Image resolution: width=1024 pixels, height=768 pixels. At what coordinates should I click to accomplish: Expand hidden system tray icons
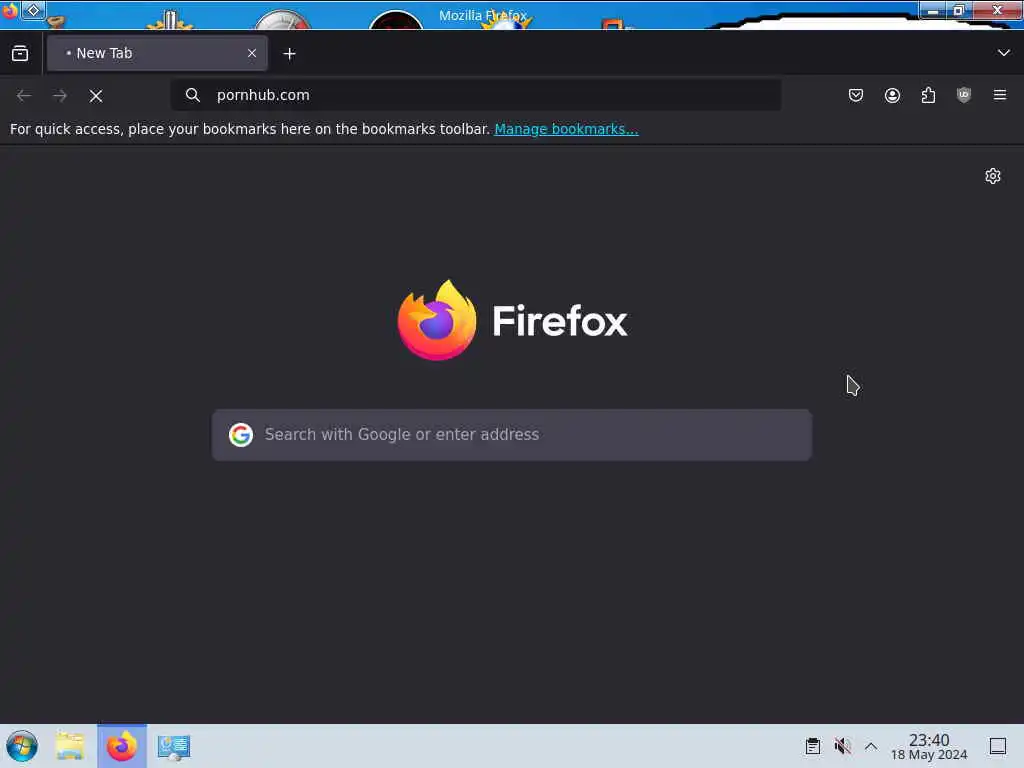[x=871, y=746]
